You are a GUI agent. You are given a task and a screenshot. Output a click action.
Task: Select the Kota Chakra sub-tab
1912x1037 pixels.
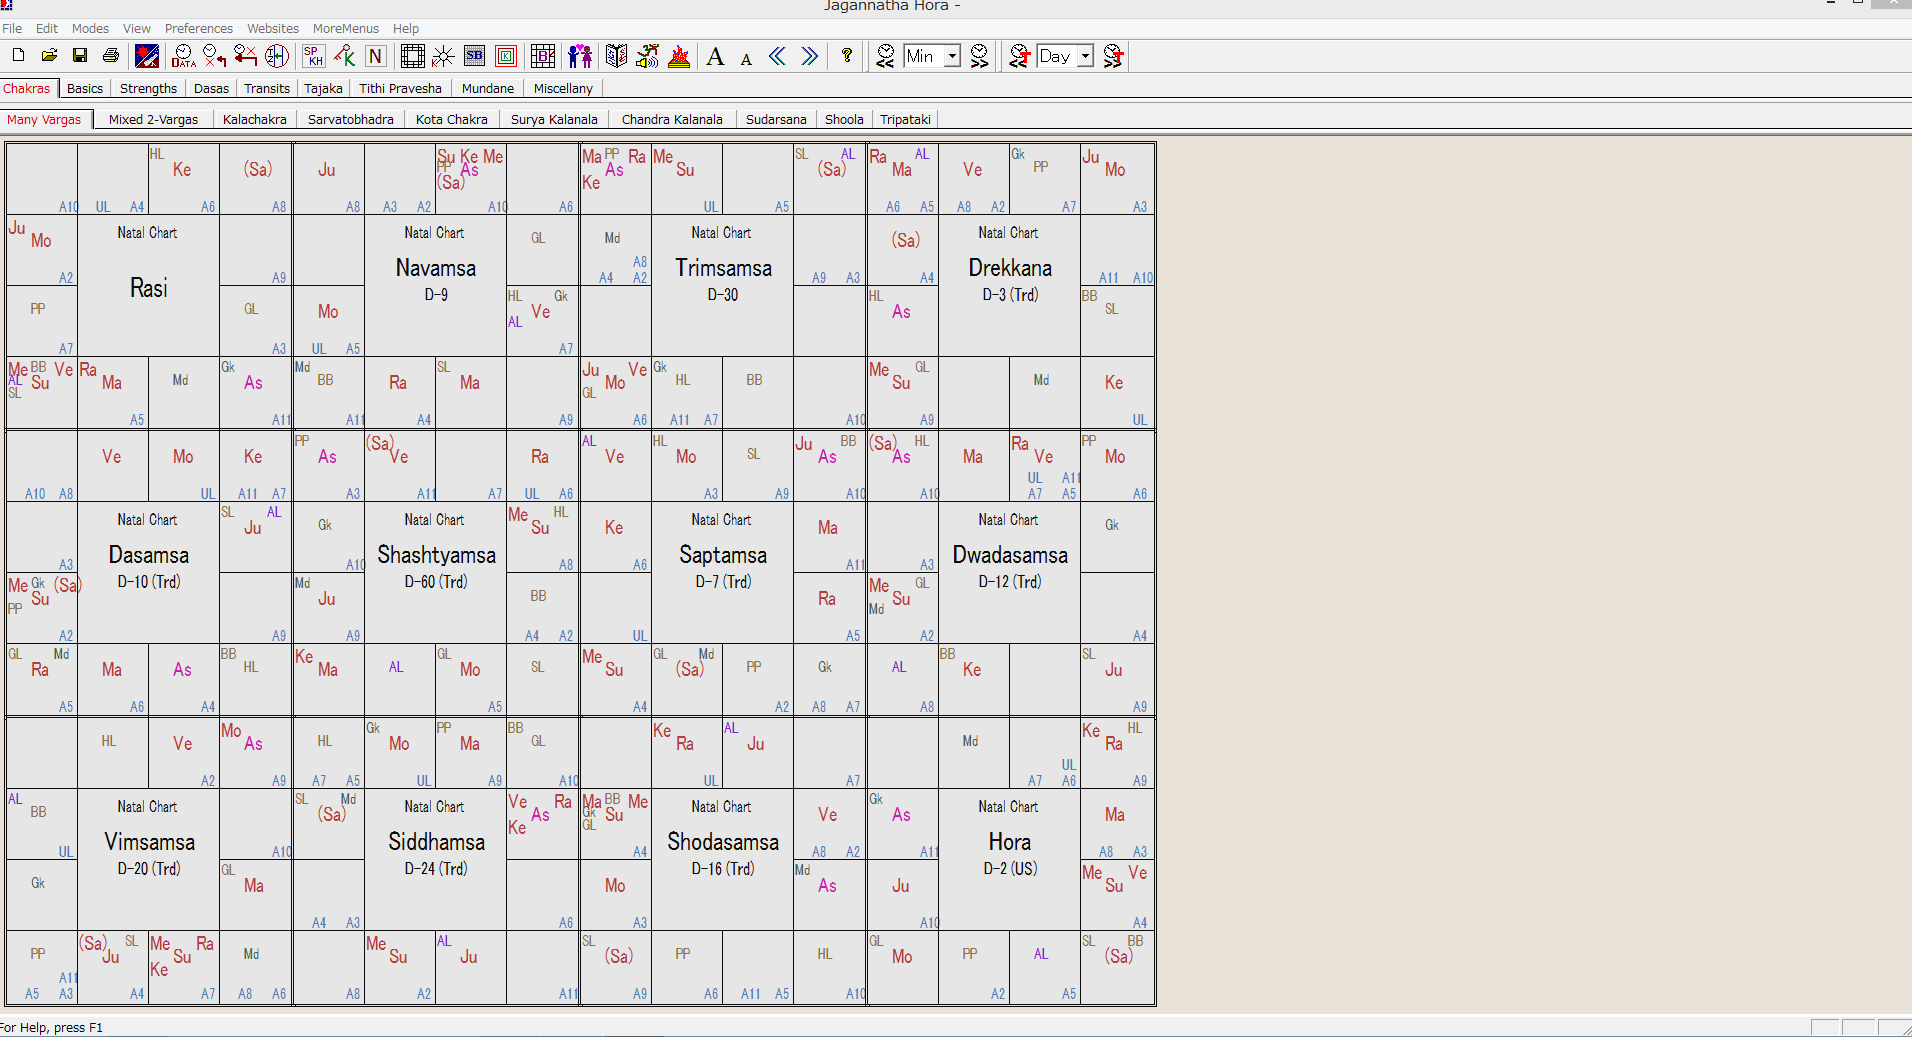pyautogui.click(x=451, y=119)
